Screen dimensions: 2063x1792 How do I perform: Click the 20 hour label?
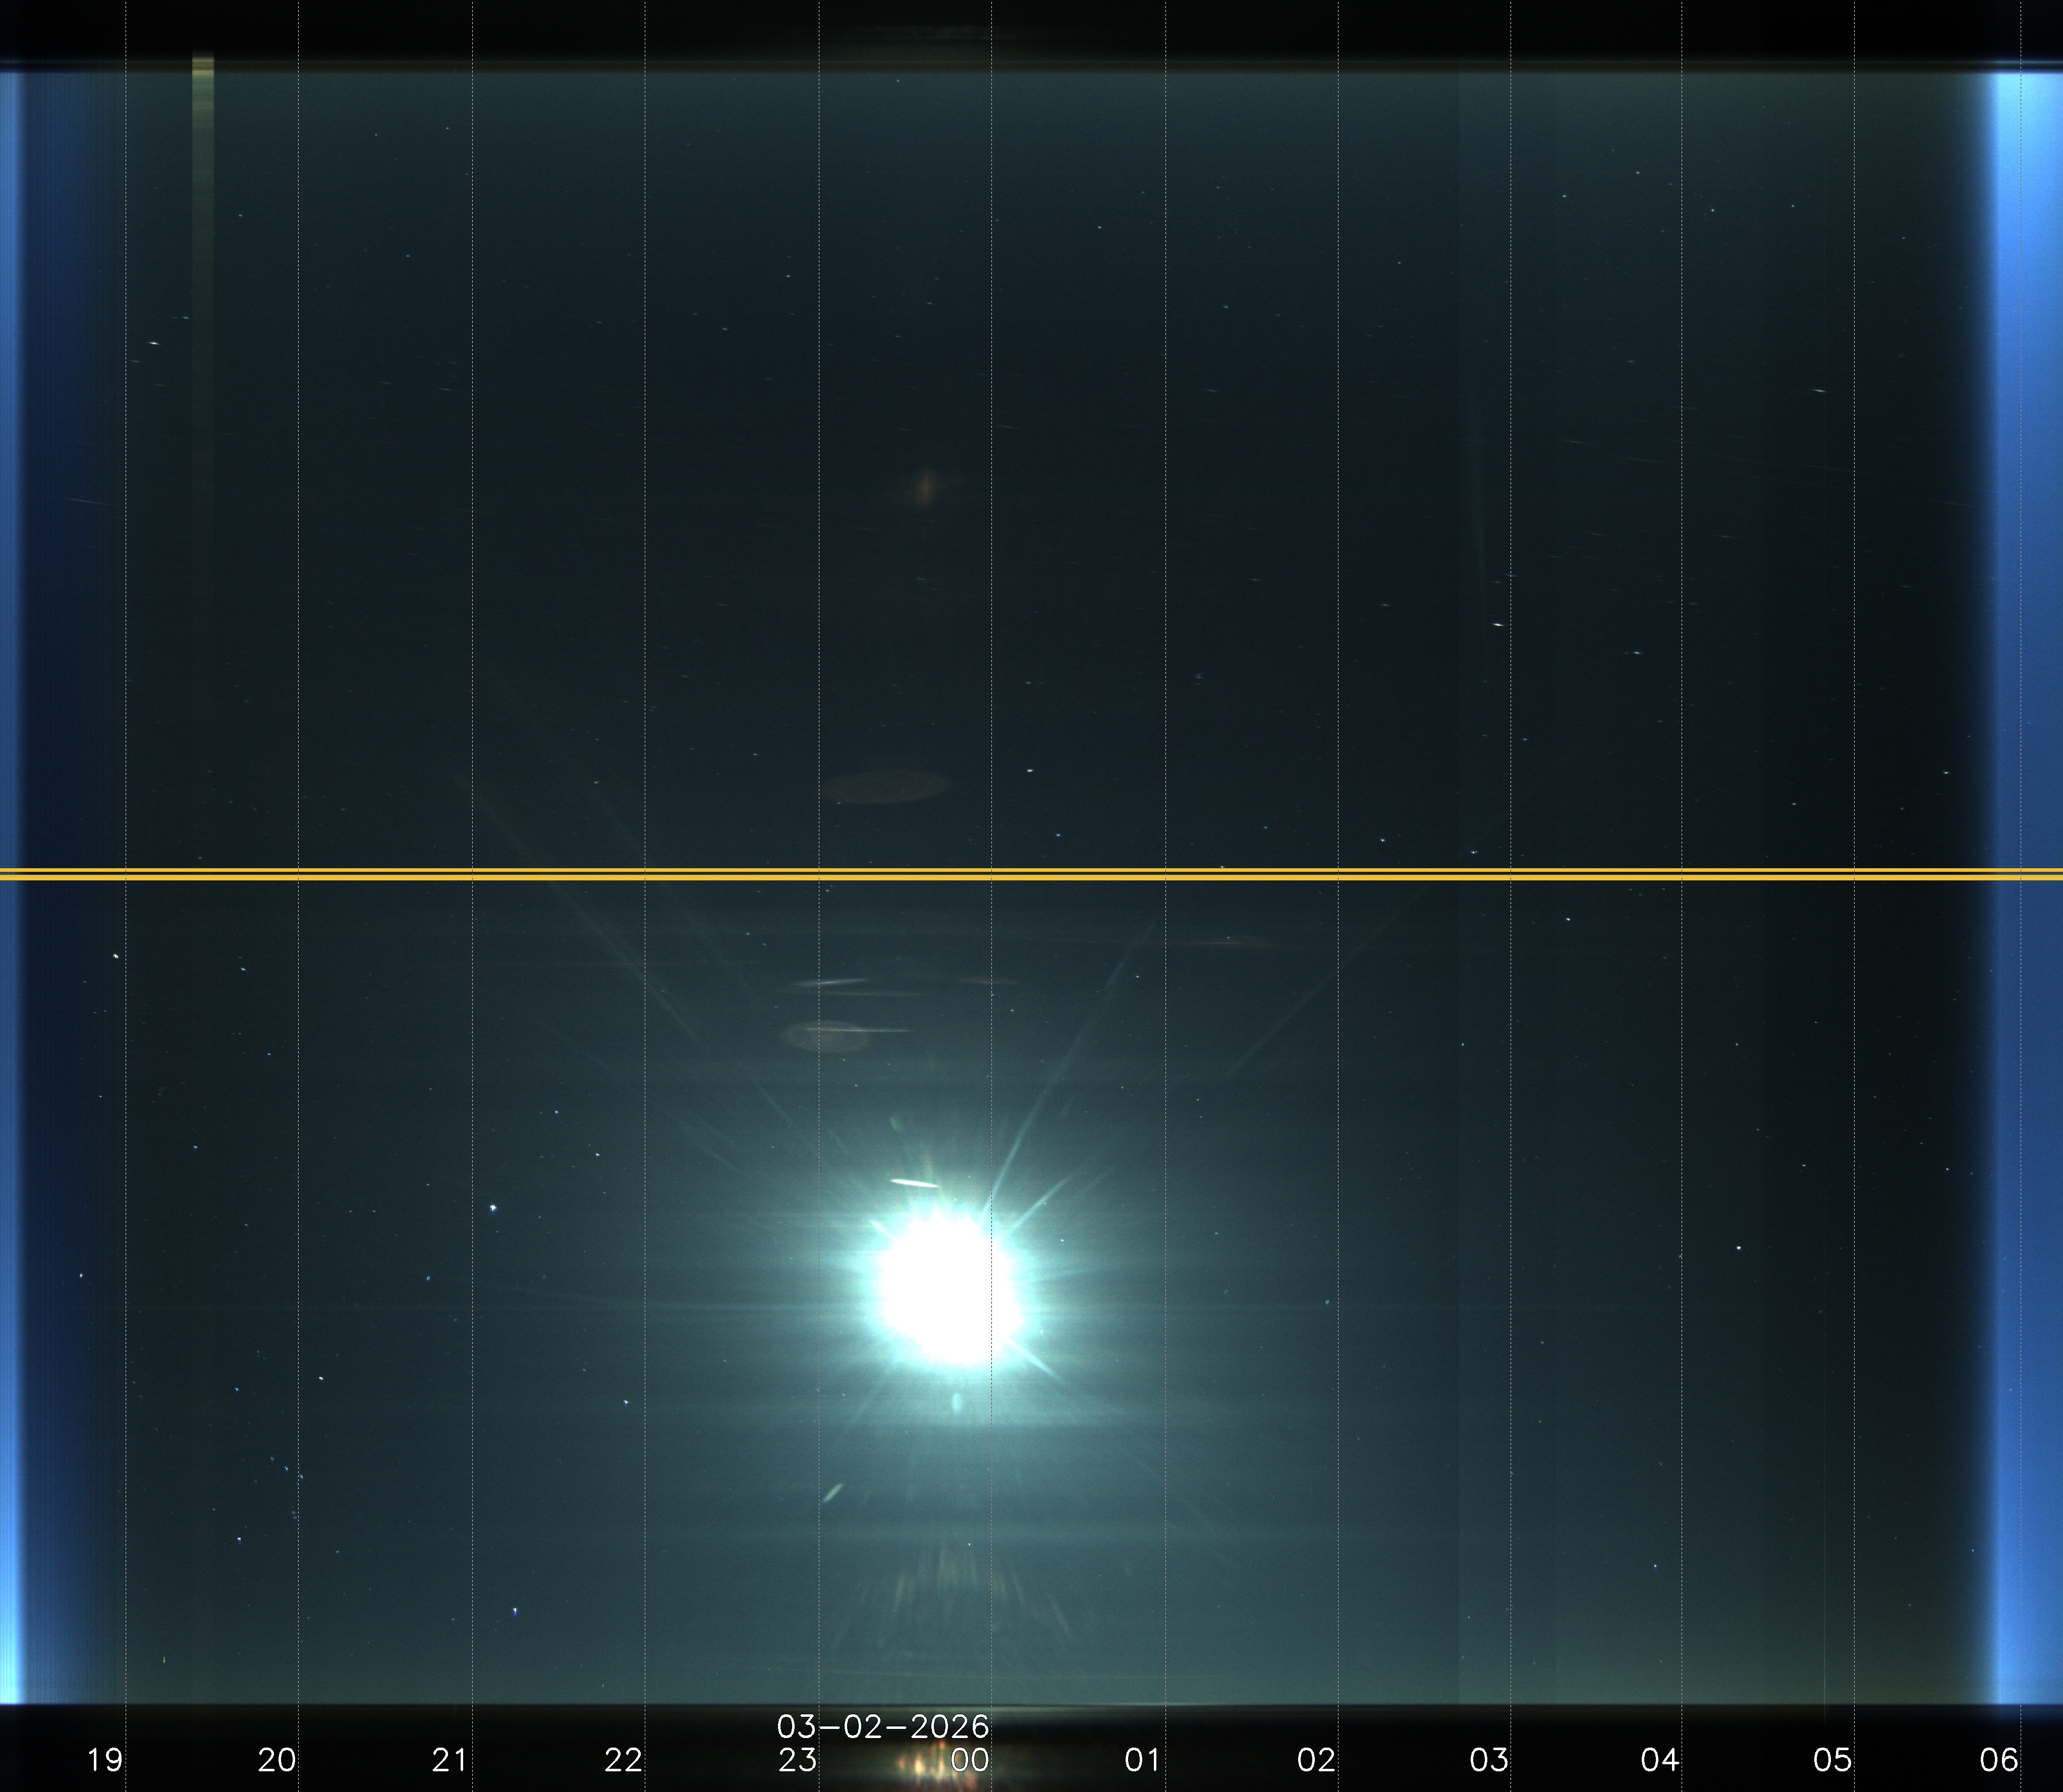coord(277,1759)
